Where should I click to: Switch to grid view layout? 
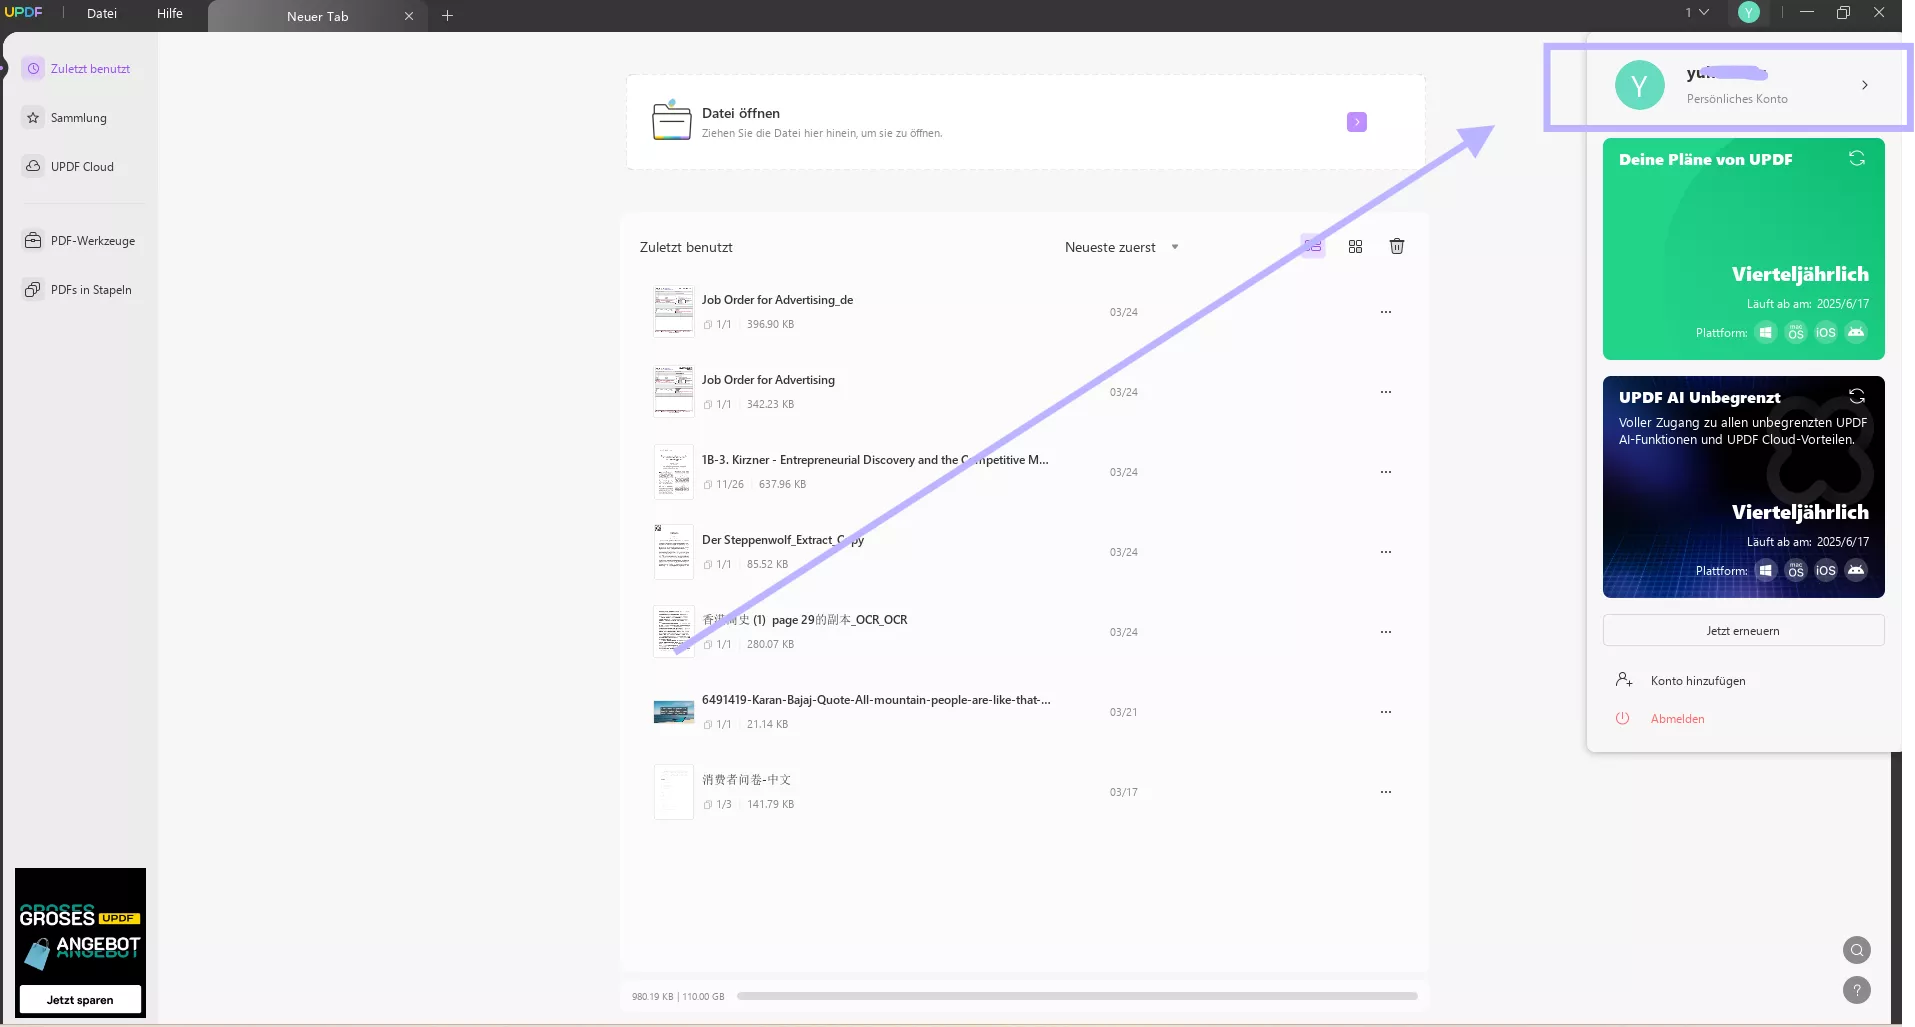(1355, 246)
